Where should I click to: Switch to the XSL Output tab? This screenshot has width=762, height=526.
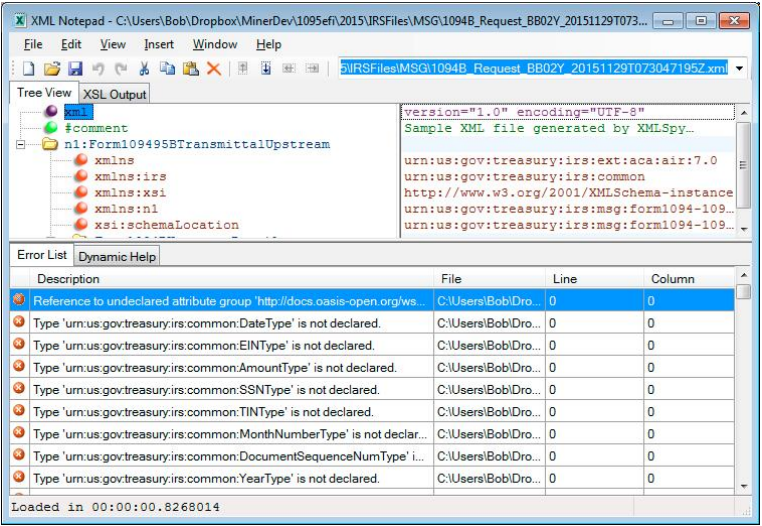point(115,94)
